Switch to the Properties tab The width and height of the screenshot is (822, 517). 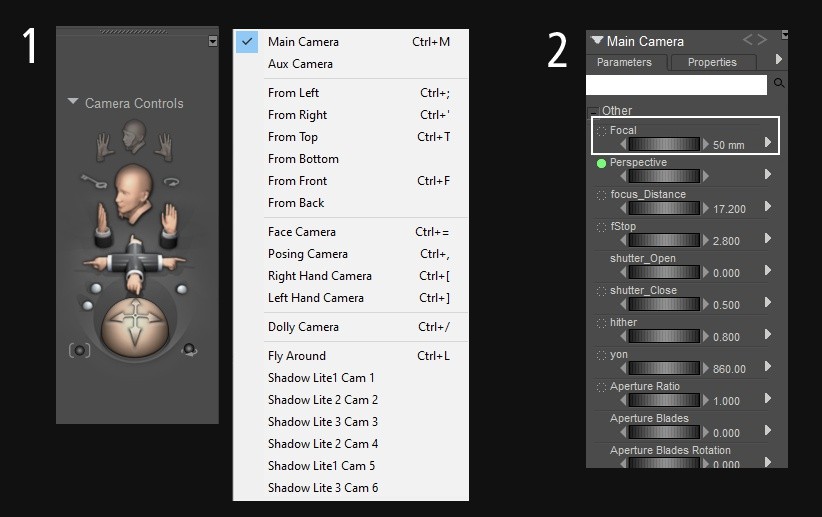pos(712,62)
